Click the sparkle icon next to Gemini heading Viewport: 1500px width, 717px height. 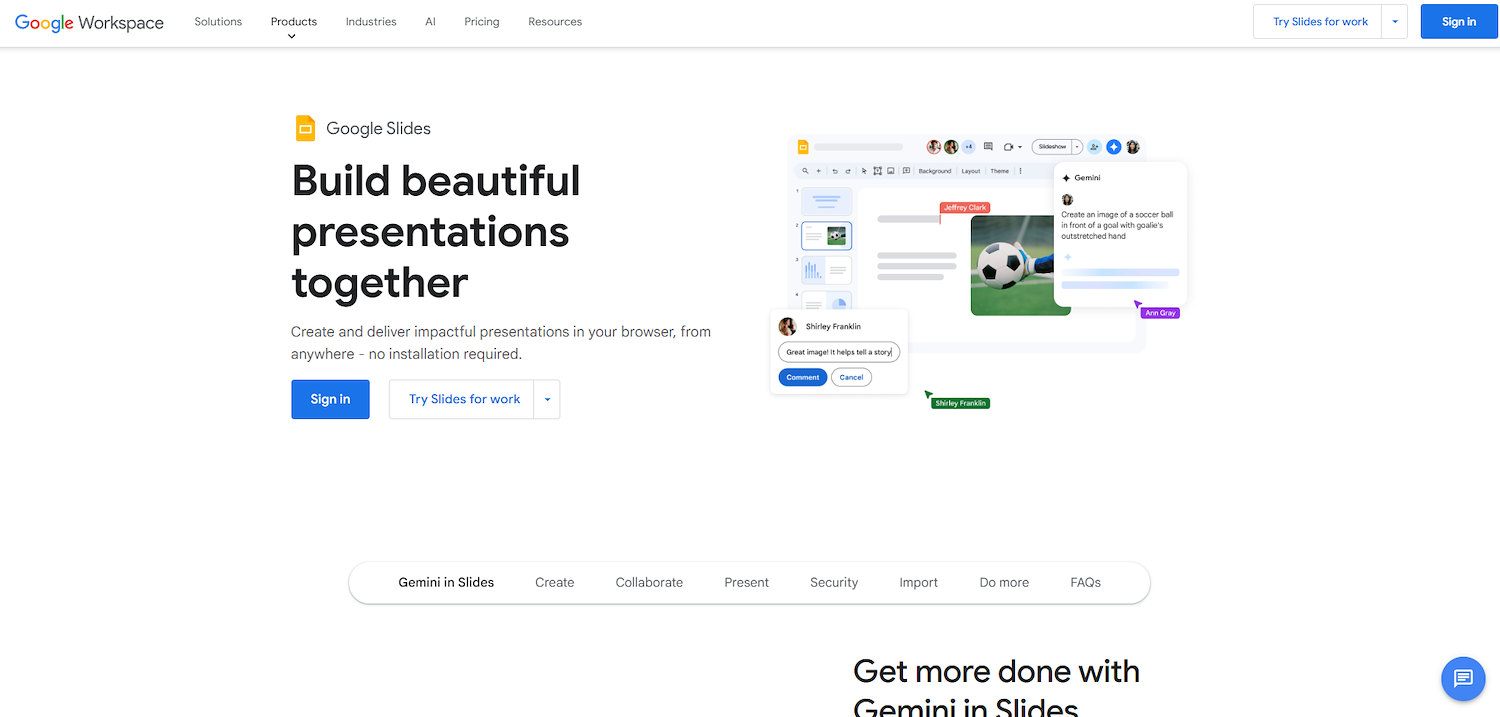[x=1066, y=178]
